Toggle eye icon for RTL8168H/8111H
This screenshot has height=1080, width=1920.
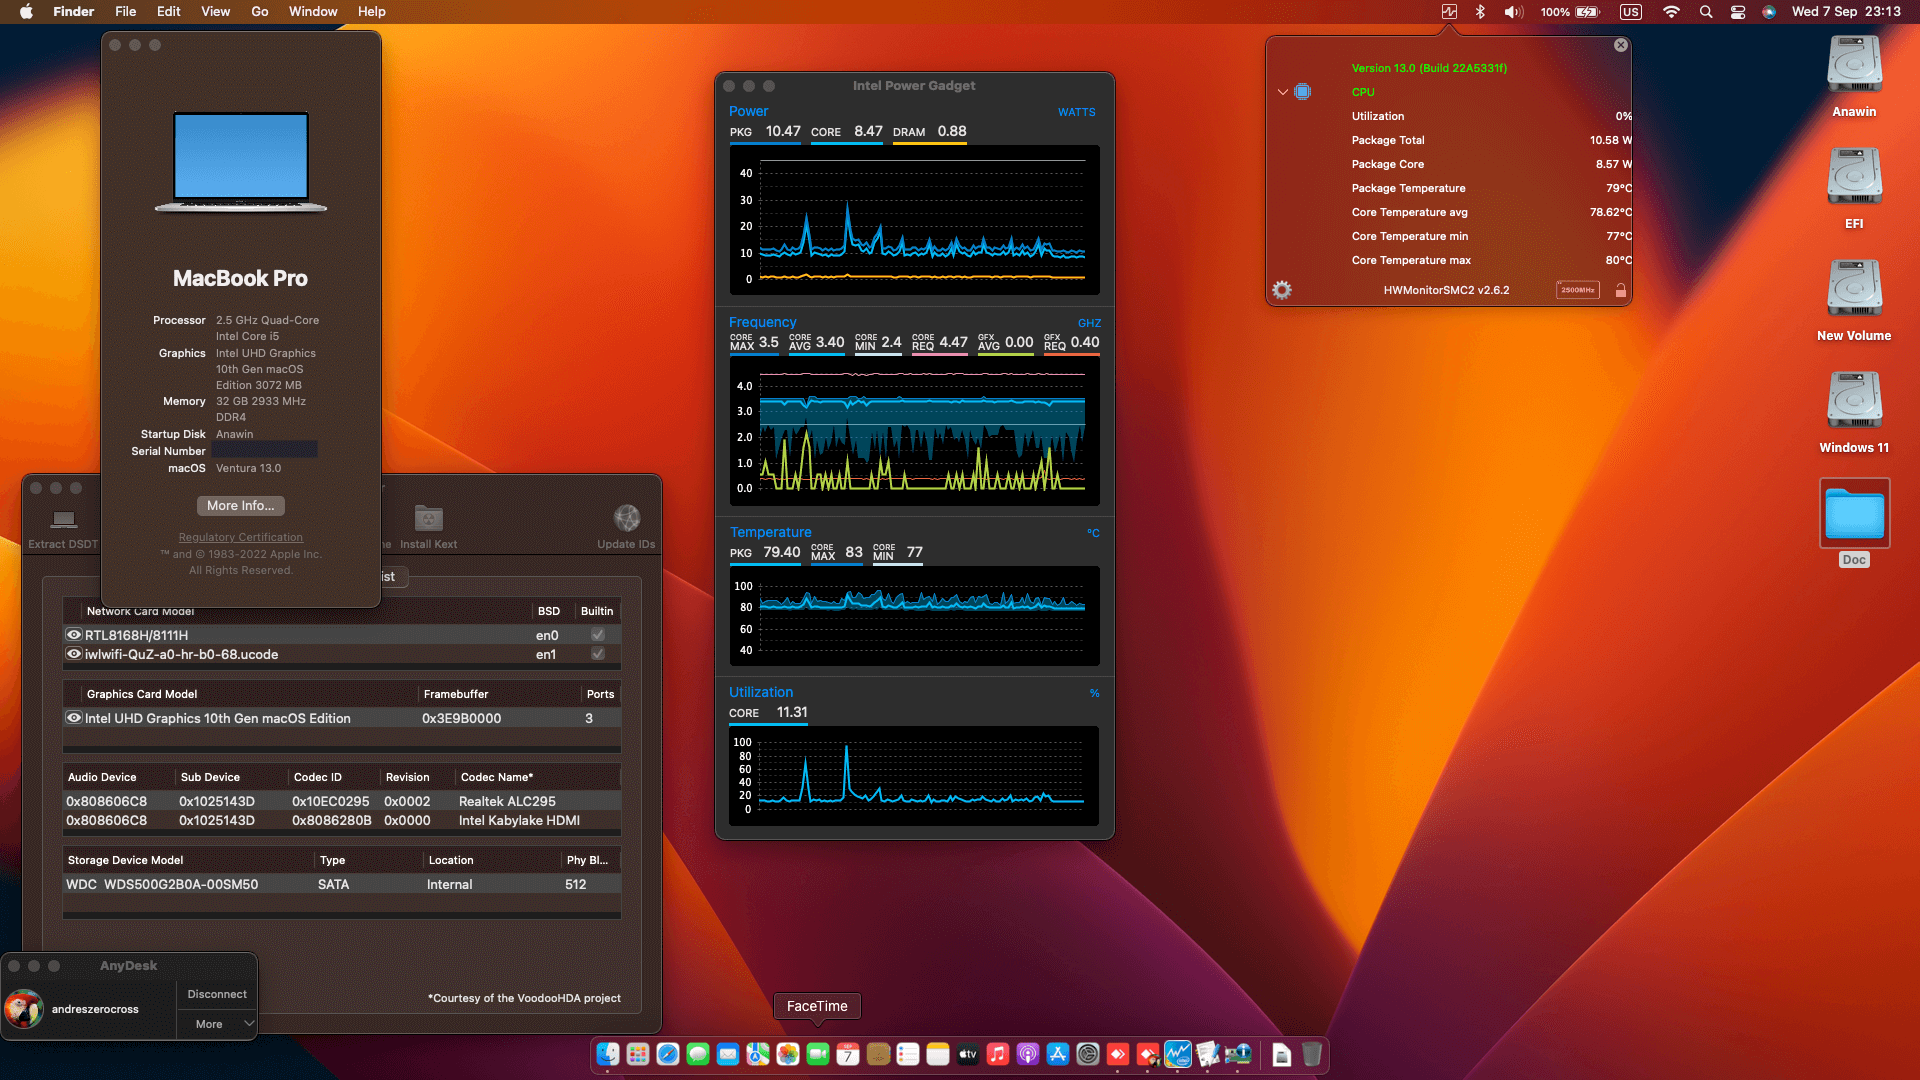click(74, 635)
